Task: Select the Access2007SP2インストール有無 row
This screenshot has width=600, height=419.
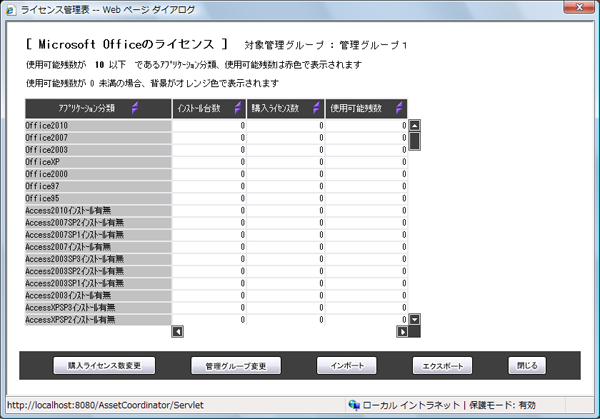Action: coord(216,223)
